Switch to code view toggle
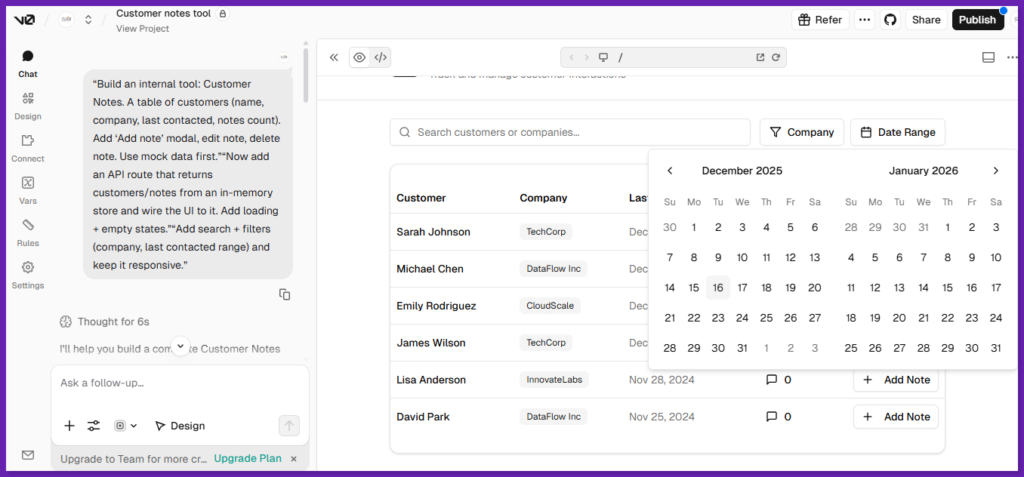Viewport: 1024px width, 477px height. [381, 57]
